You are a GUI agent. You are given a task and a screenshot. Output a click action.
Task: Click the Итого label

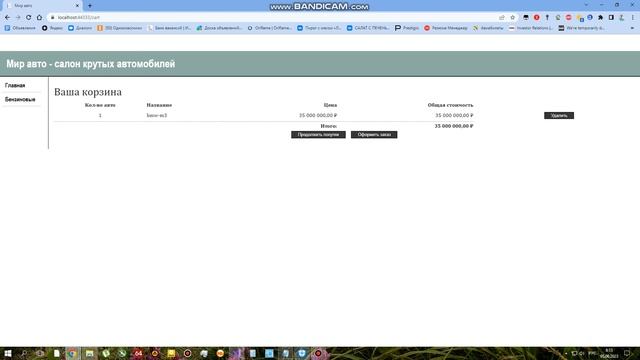pyautogui.click(x=329, y=126)
